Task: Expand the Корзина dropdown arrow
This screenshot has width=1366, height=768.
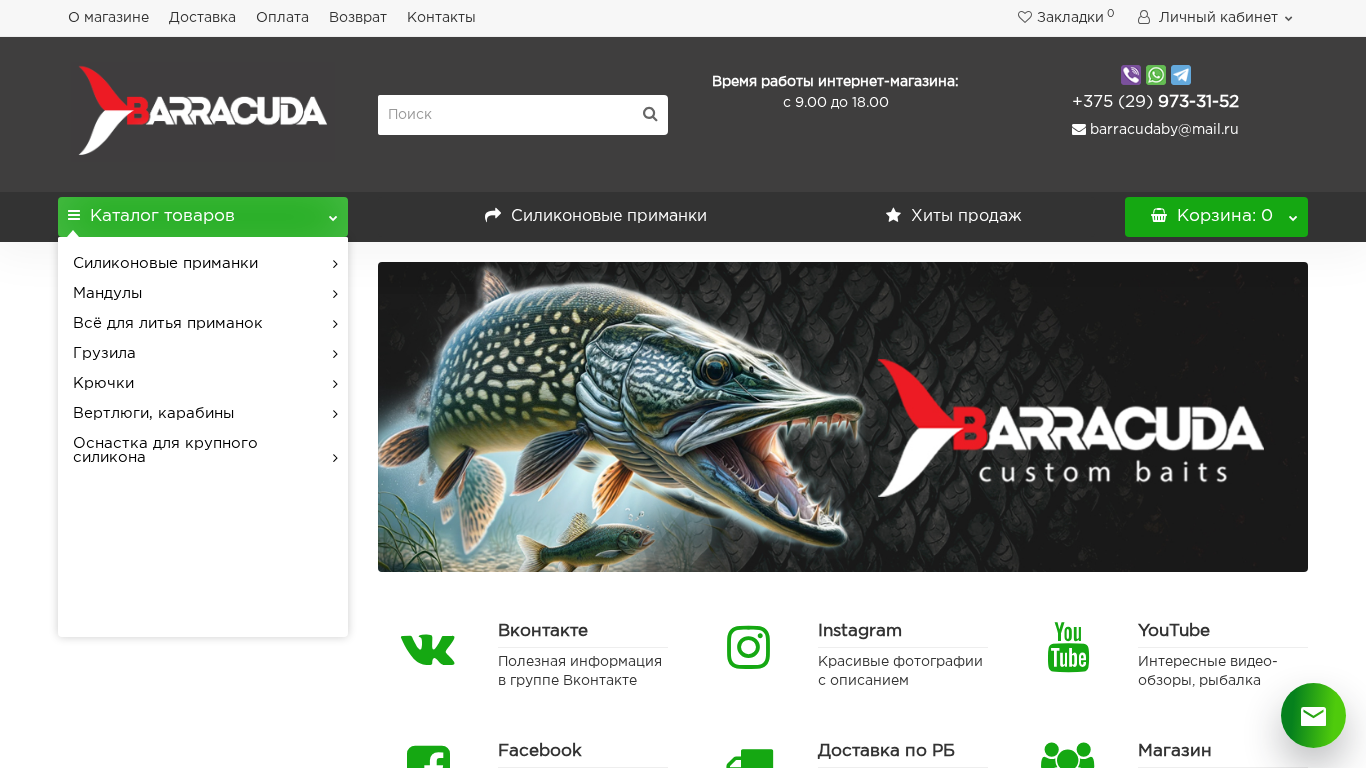Action: (x=1293, y=217)
